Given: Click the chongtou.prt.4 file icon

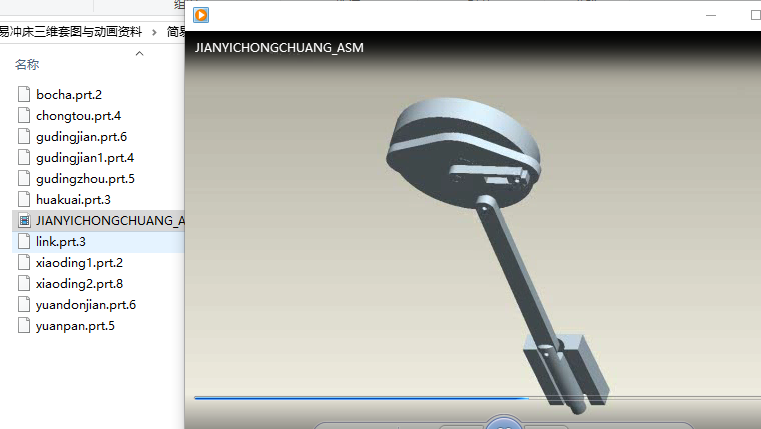Looking at the screenshot, I should 24,115.
